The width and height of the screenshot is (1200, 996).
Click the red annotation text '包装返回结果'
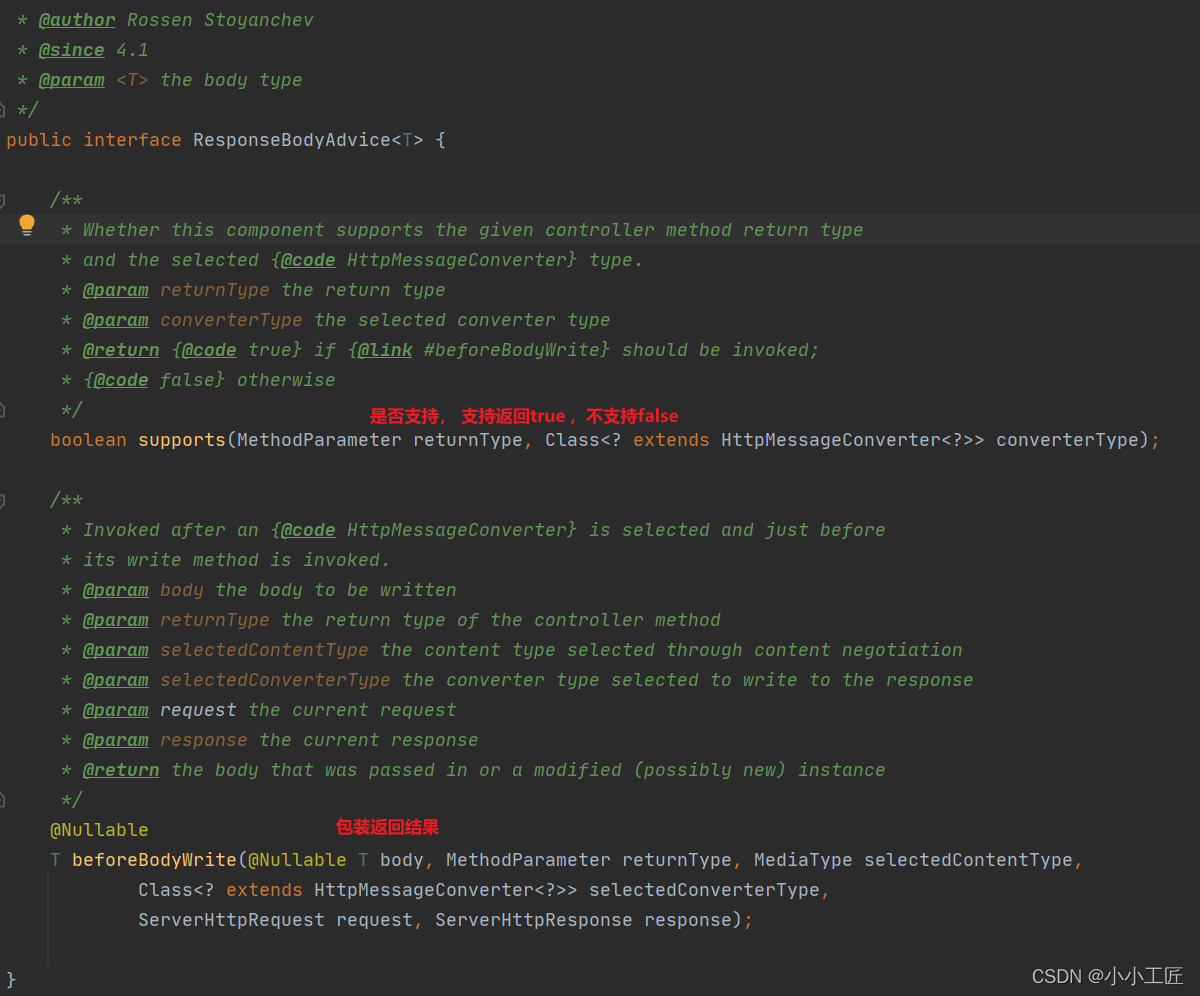pyautogui.click(x=387, y=828)
